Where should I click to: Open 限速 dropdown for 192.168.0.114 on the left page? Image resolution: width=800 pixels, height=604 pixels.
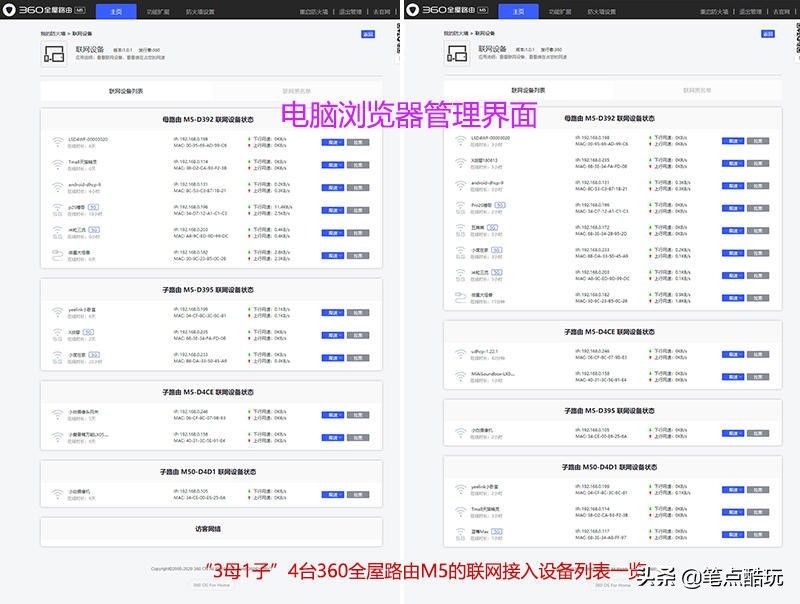coord(331,164)
